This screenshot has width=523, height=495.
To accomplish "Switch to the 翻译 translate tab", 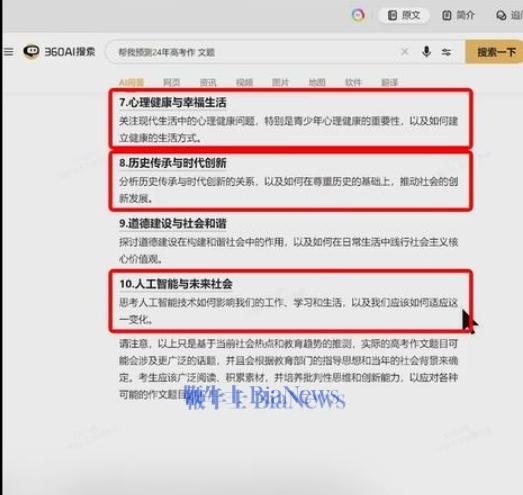I will (390, 82).
